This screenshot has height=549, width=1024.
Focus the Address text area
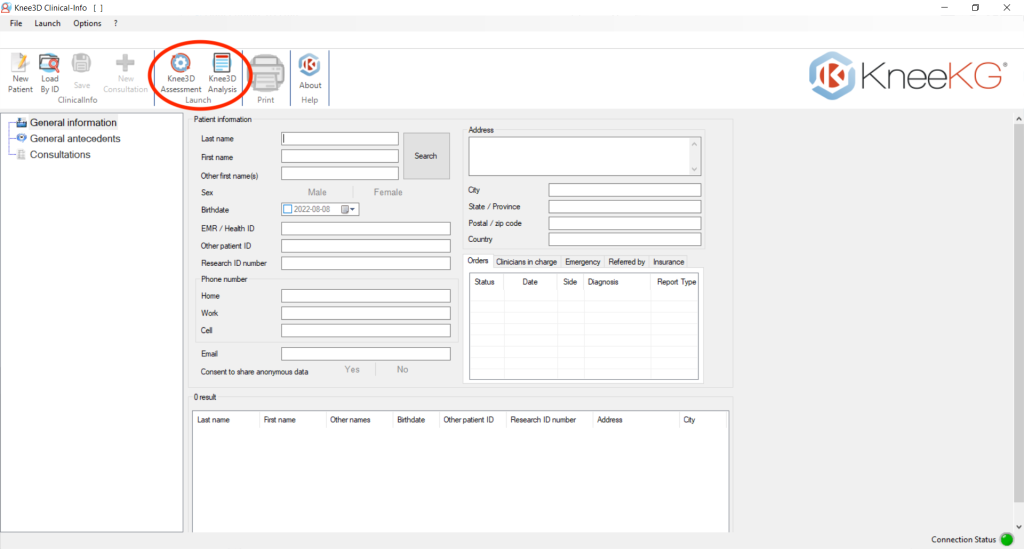[579, 156]
